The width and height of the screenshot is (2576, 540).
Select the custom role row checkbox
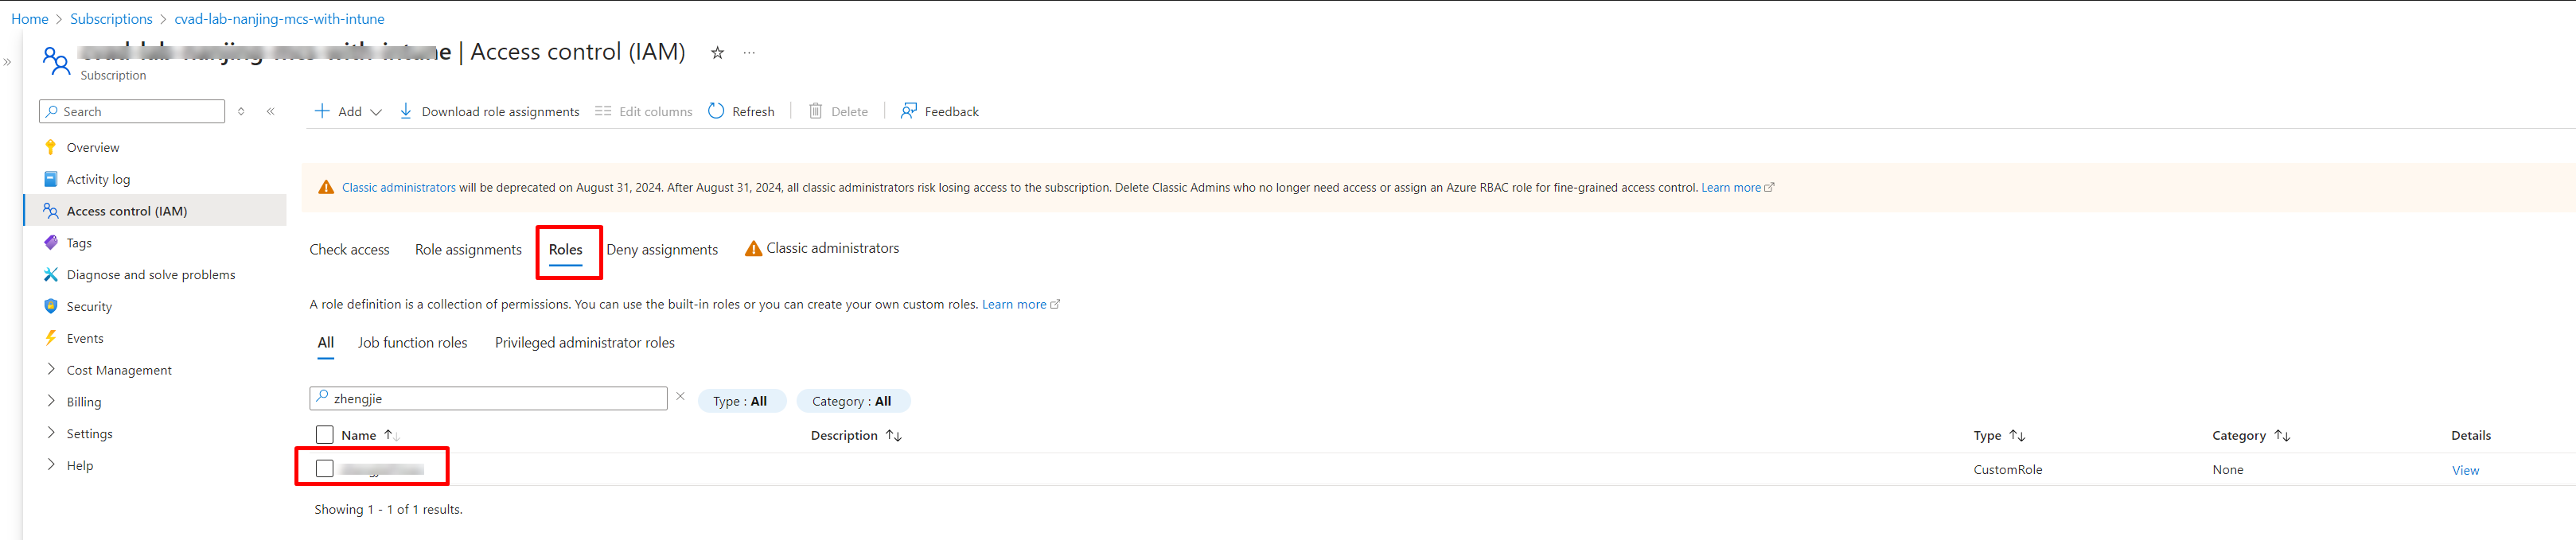coord(324,469)
